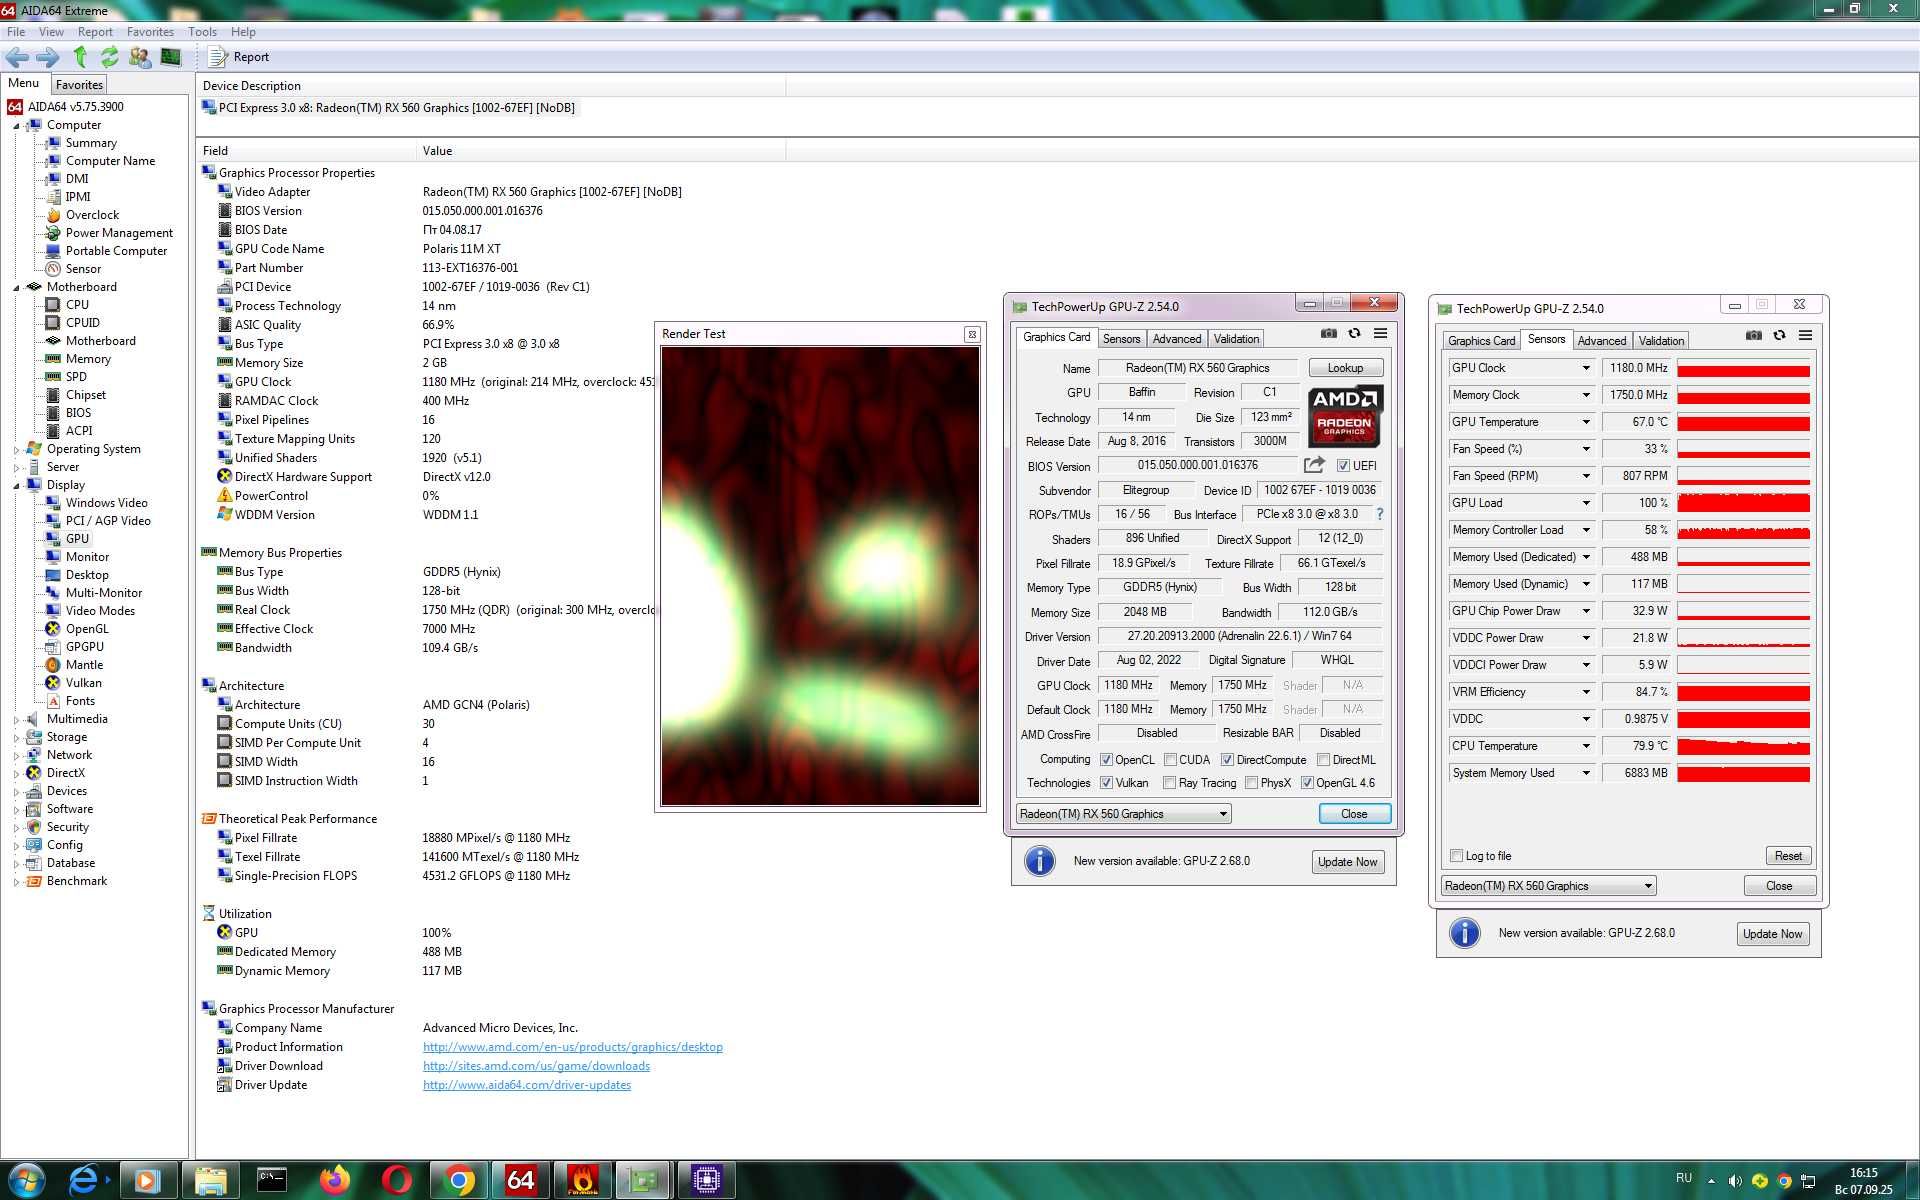Open the AMD Product Information link

pos(572,1047)
